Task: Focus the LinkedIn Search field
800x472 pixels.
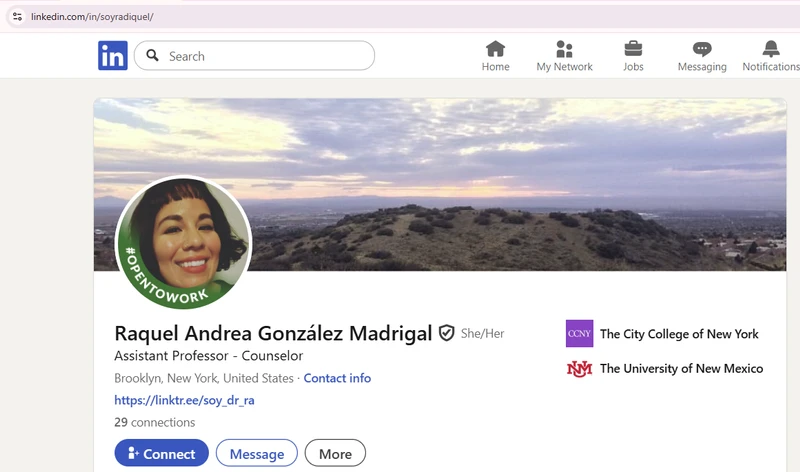Action: point(254,56)
